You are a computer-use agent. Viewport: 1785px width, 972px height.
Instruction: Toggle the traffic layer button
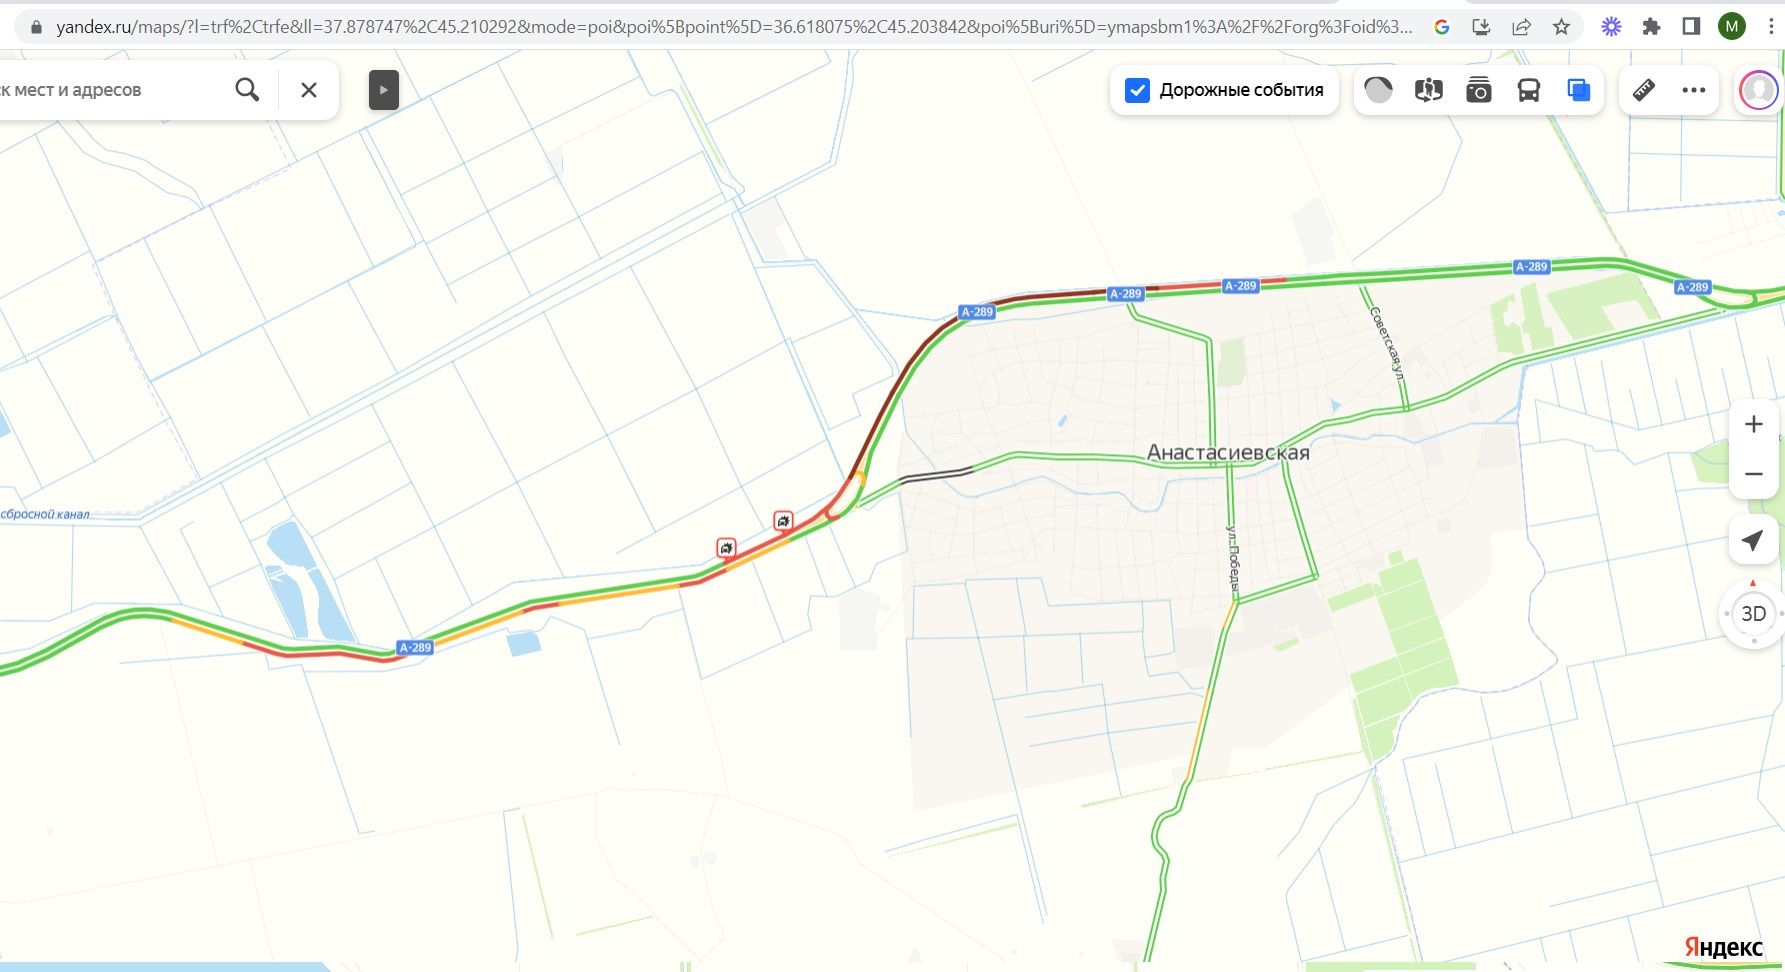pos(1379,90)
